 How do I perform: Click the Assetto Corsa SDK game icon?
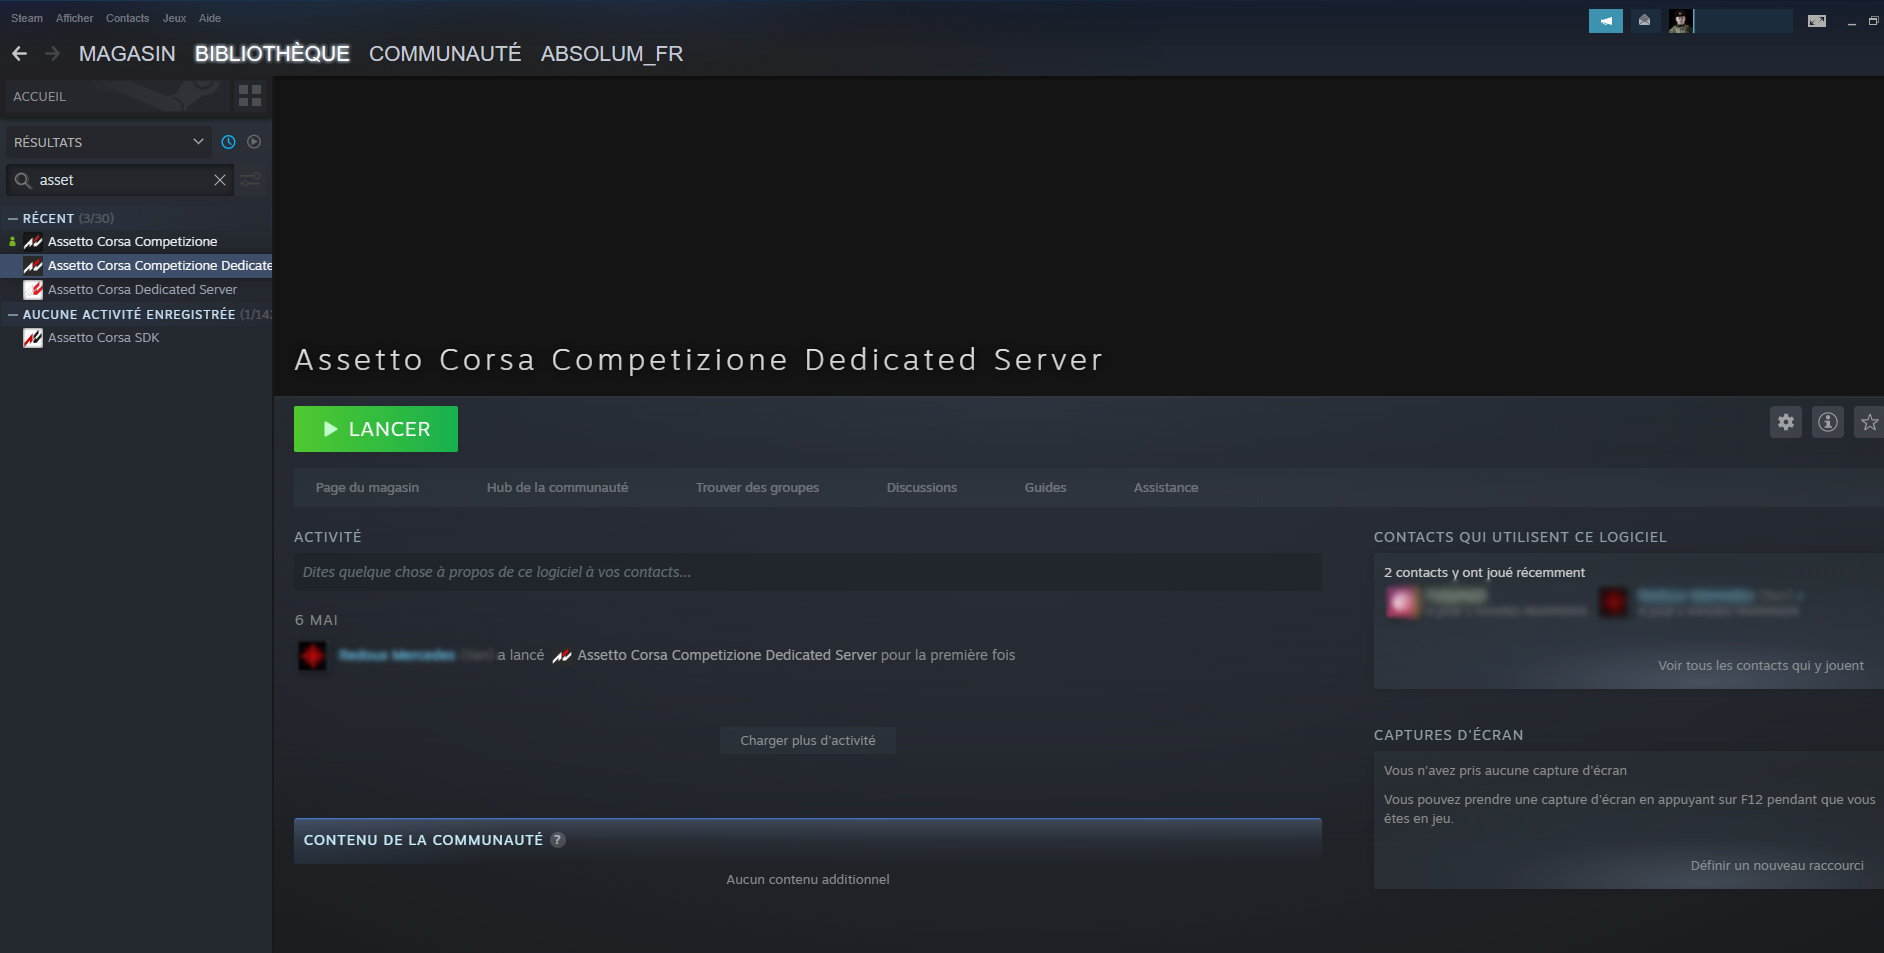click(33, 338)
